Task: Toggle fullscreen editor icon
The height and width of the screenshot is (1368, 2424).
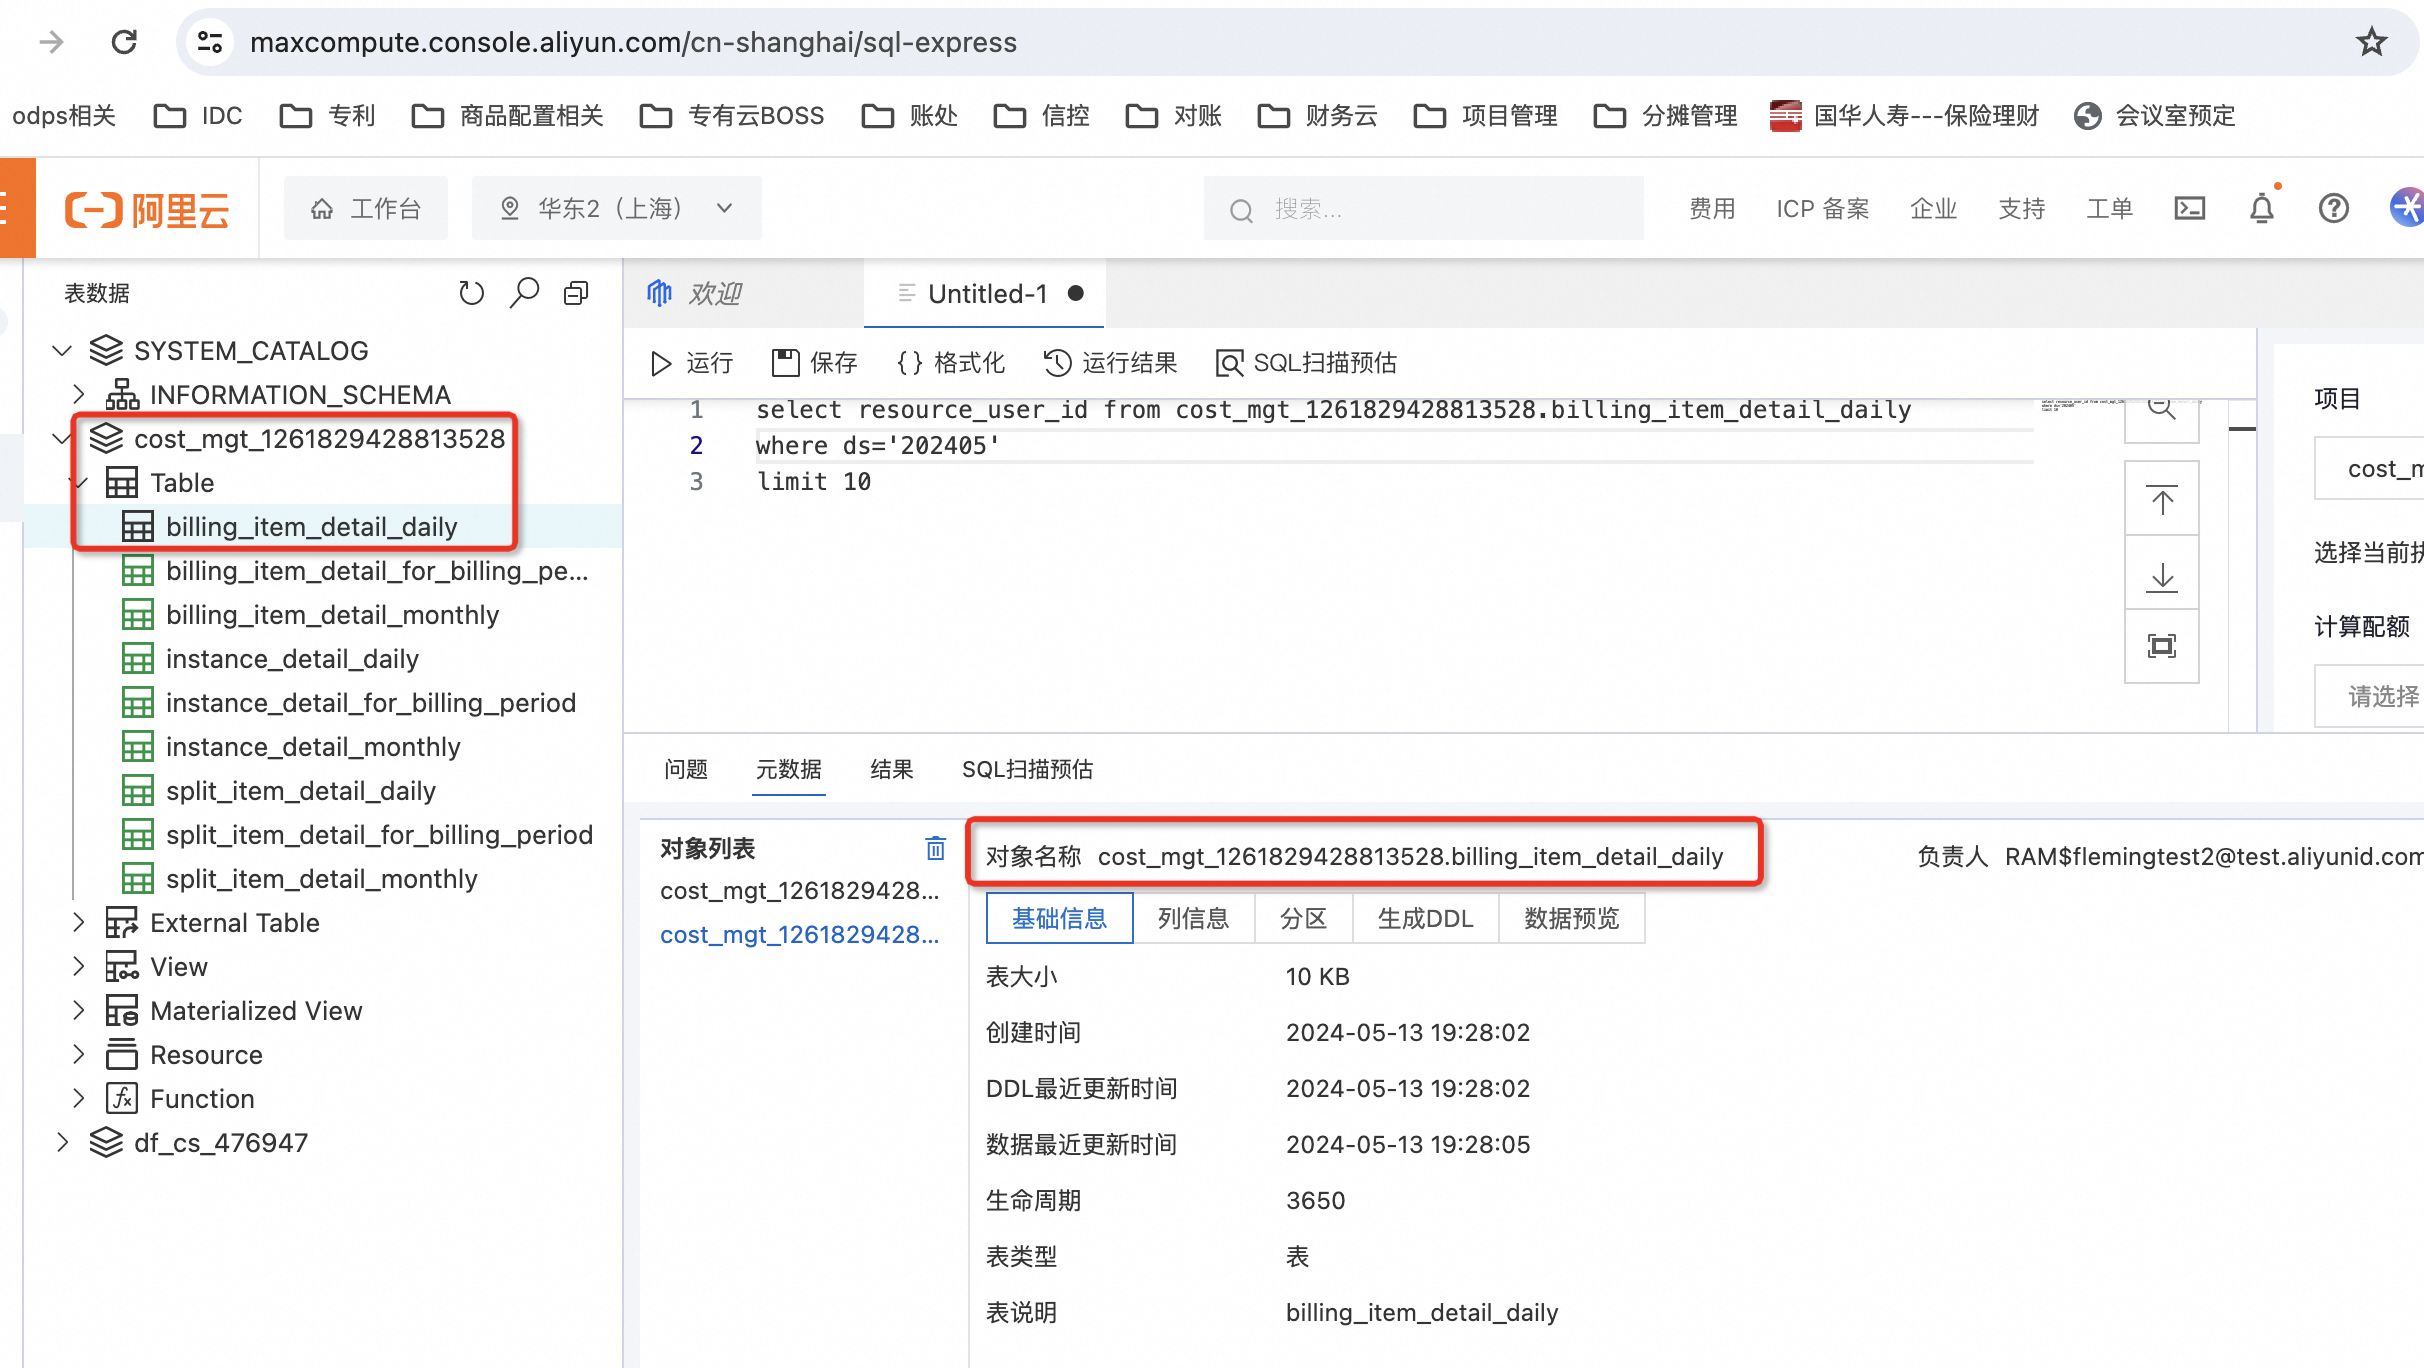Action: coord(2161,646)
